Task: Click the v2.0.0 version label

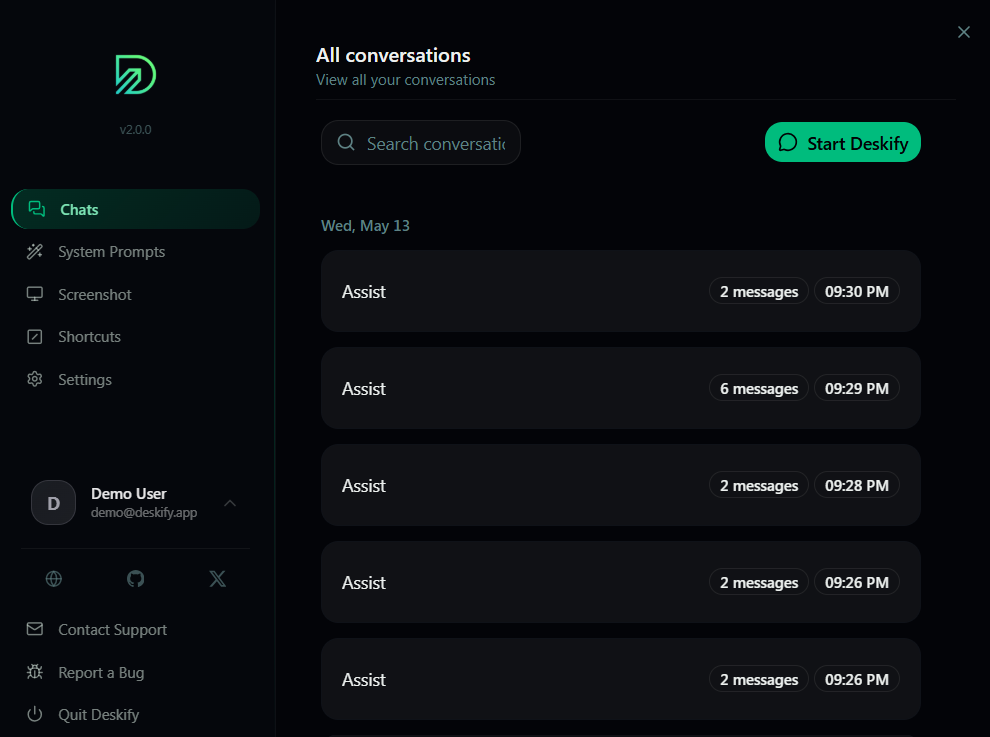Action: pos(136,129)
